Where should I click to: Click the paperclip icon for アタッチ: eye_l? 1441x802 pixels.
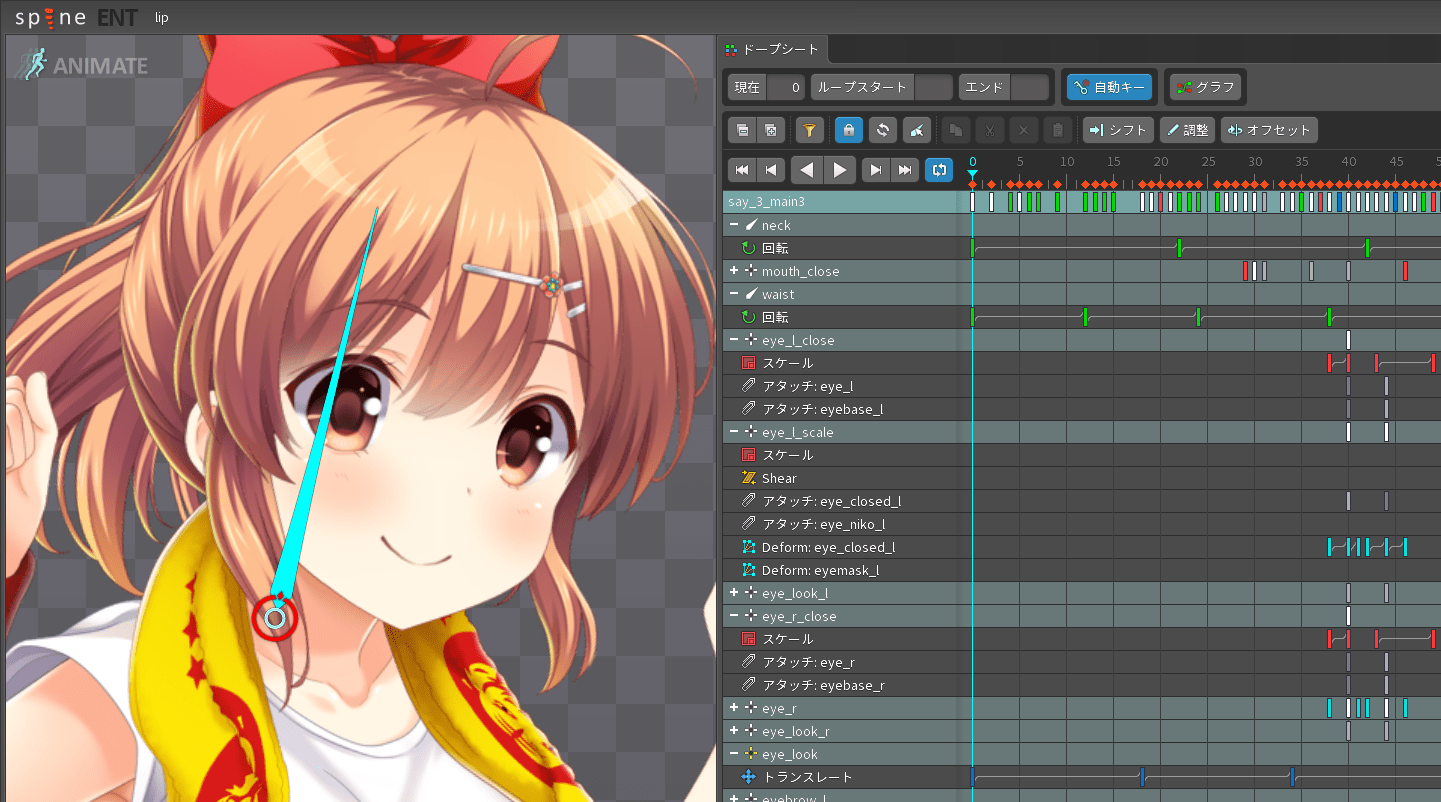pyautogui.click(x=748, y=386)
